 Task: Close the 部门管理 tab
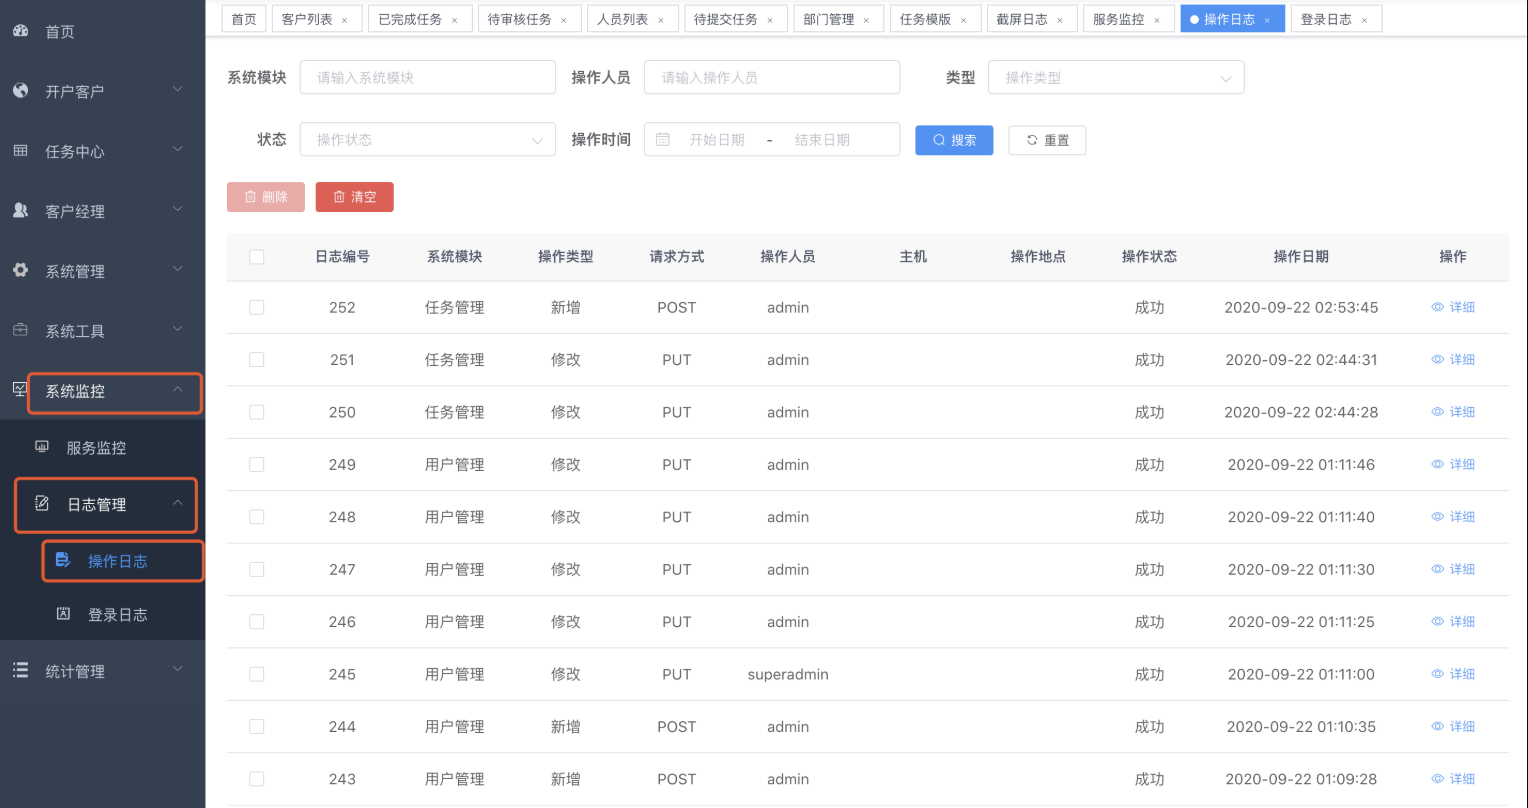(866, 20)
